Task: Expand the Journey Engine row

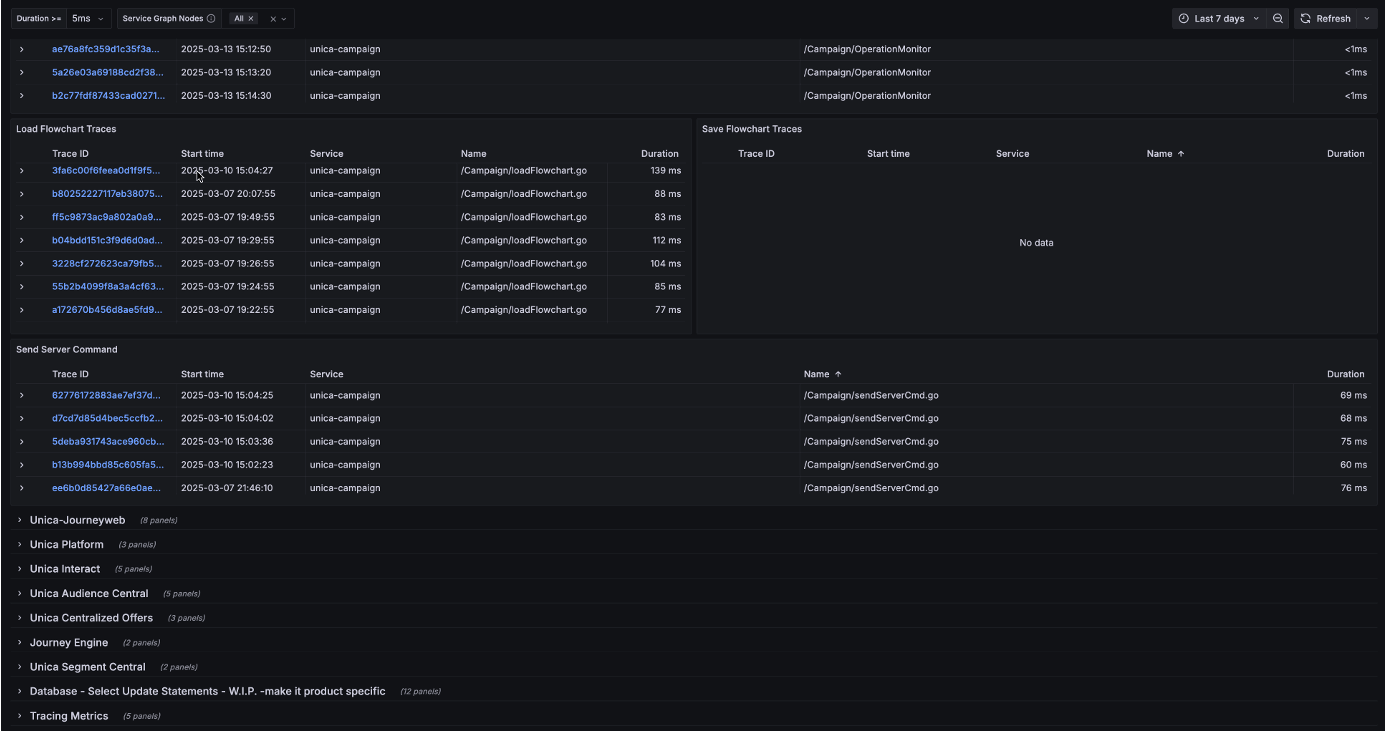Action: tap(69, 643)
